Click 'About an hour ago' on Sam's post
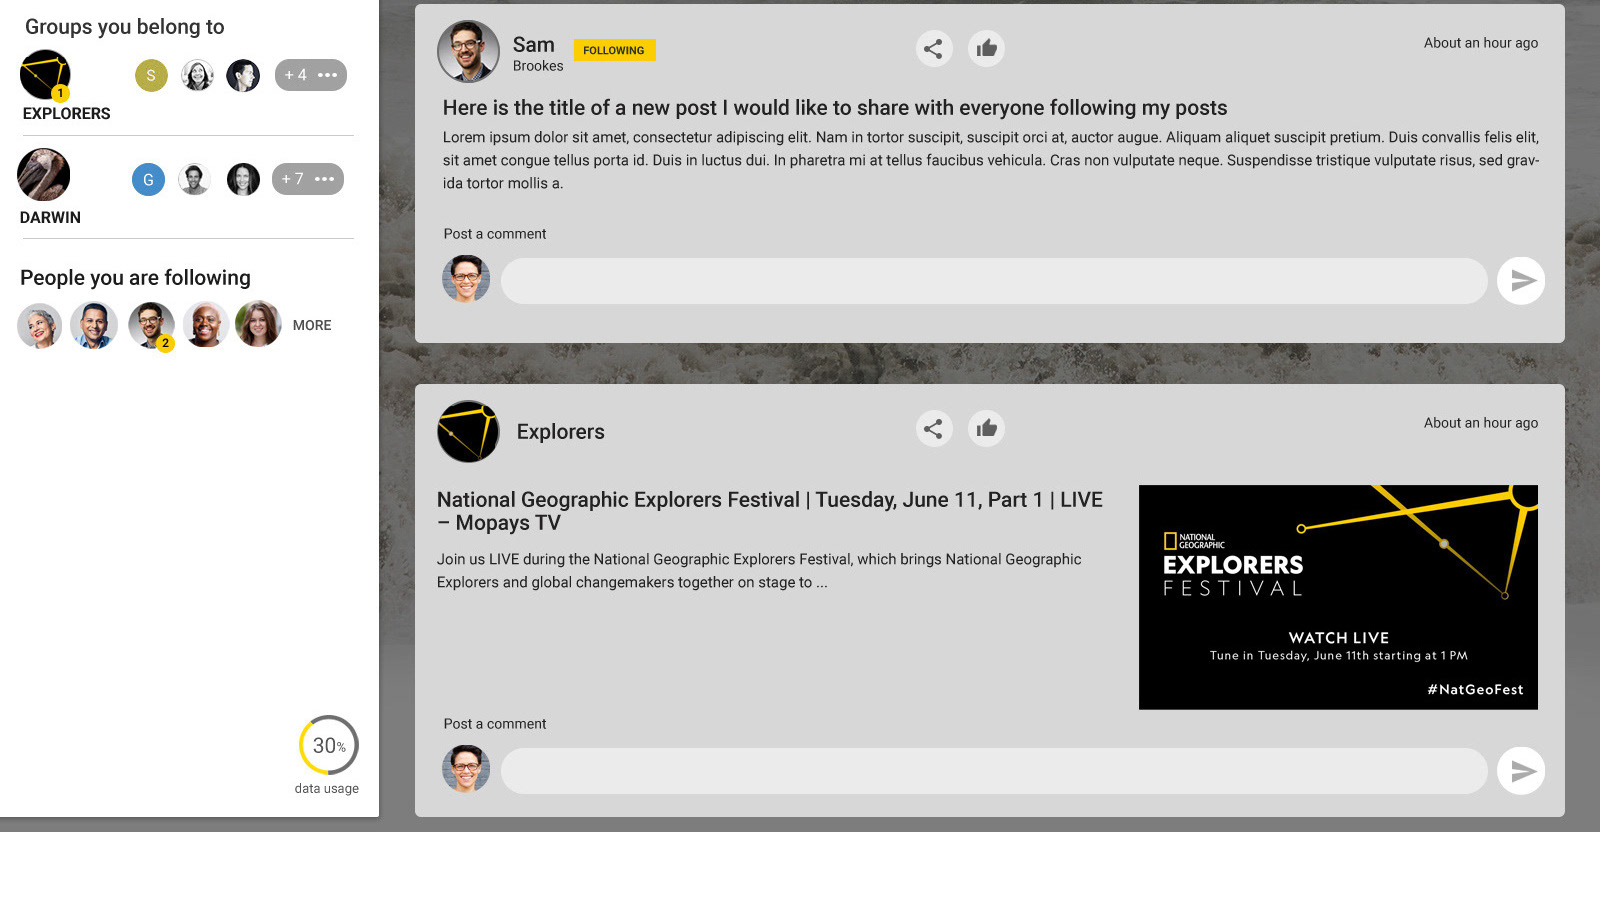This screenshot has width=1600, height=900. 1481,43
